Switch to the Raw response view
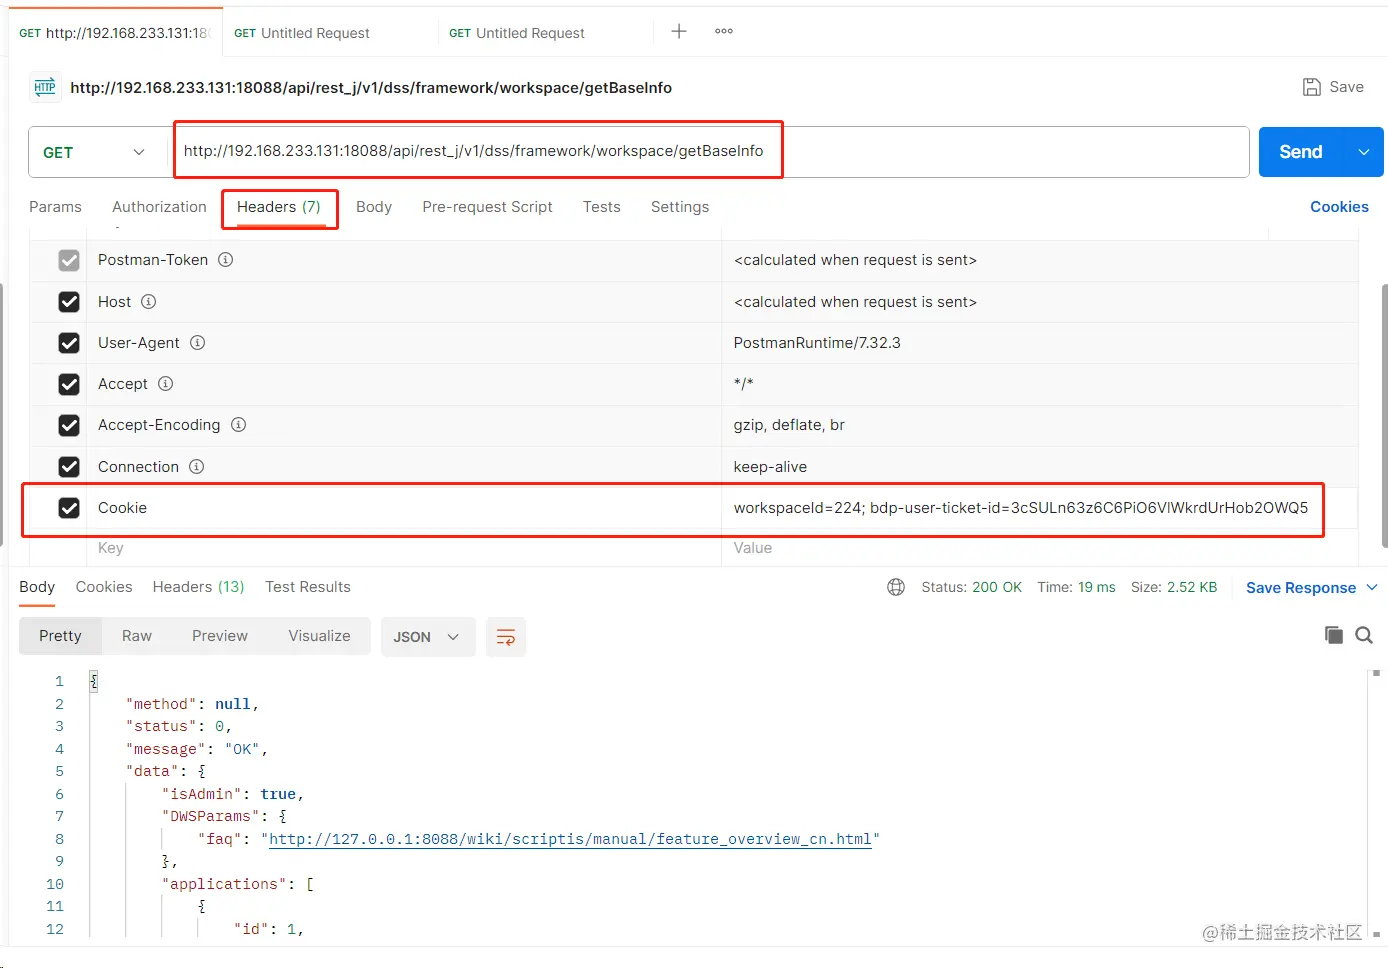The width and height of the screenshot is (1388, 968). click(x=137, y=636)
